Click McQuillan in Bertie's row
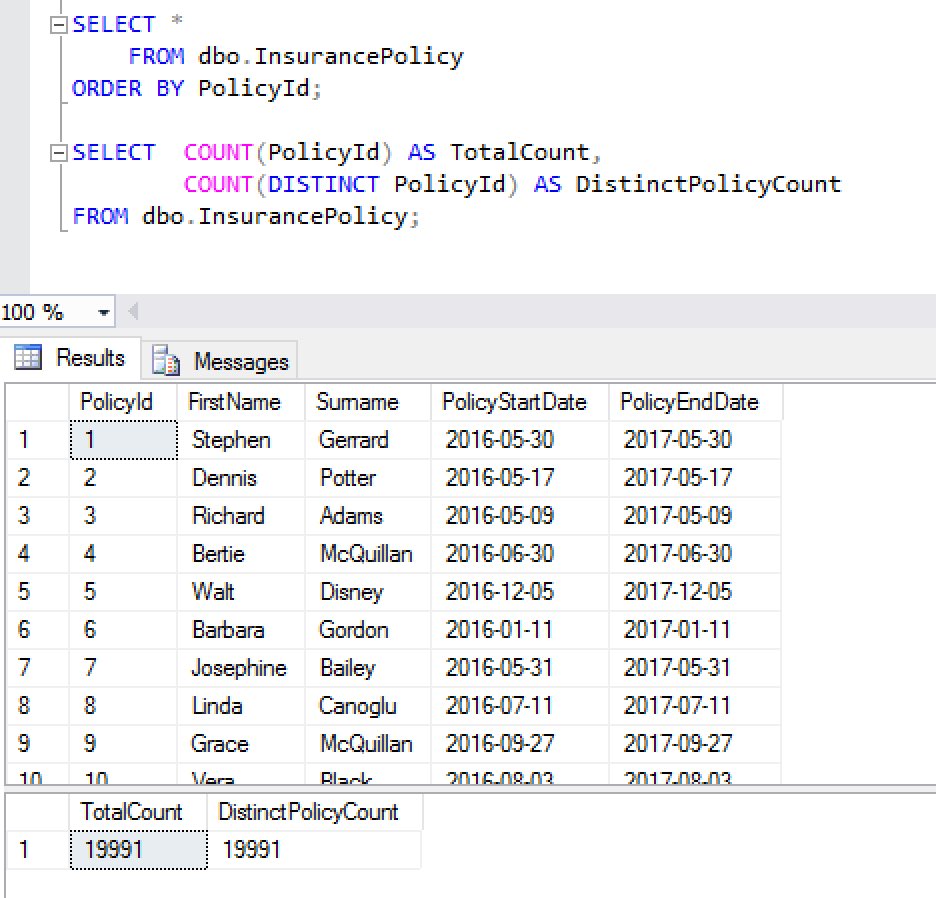The width and height of the screenshot is (936, 898). click(x=368, y=554)
